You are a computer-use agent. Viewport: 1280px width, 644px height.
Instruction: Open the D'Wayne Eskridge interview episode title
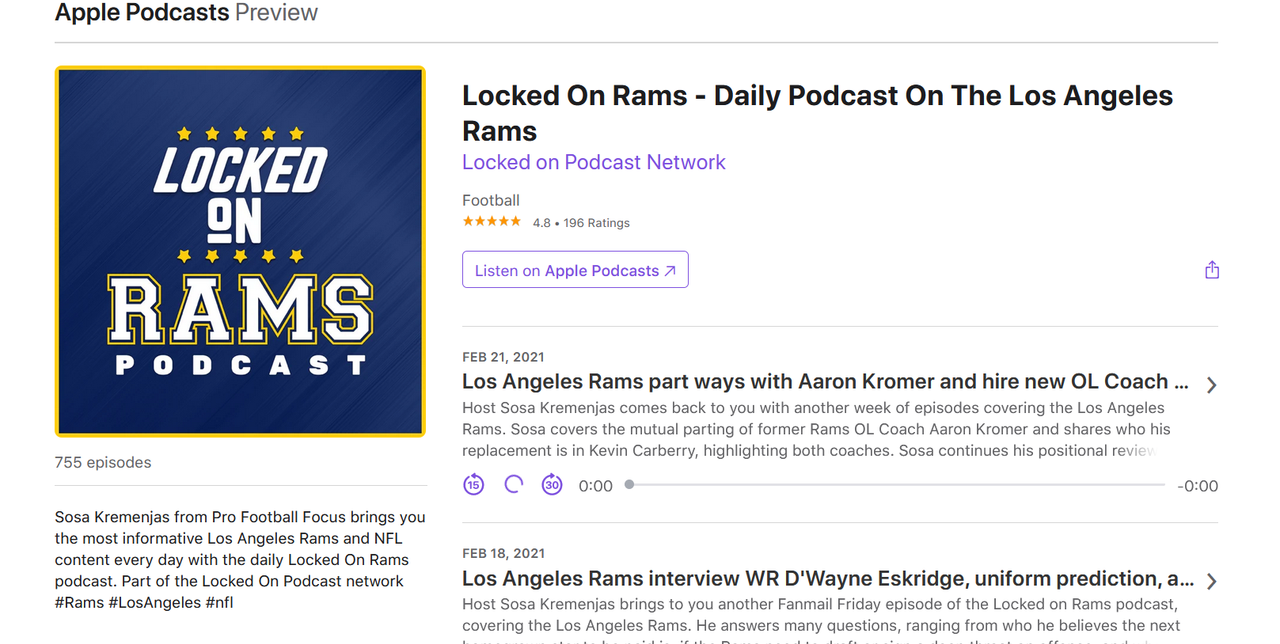pyautogui.click(x=828, y=578)
